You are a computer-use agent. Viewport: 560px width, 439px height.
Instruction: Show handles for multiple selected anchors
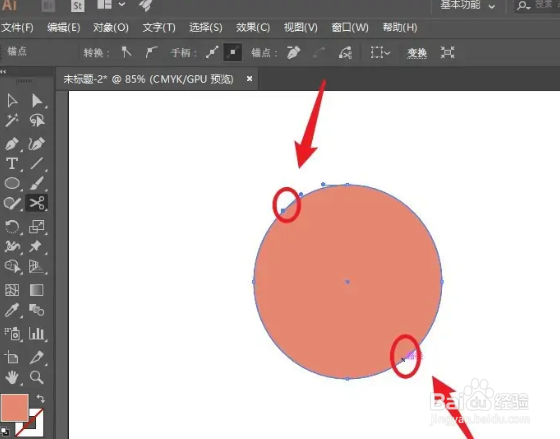pyautogui.click(x=212, y=53)
